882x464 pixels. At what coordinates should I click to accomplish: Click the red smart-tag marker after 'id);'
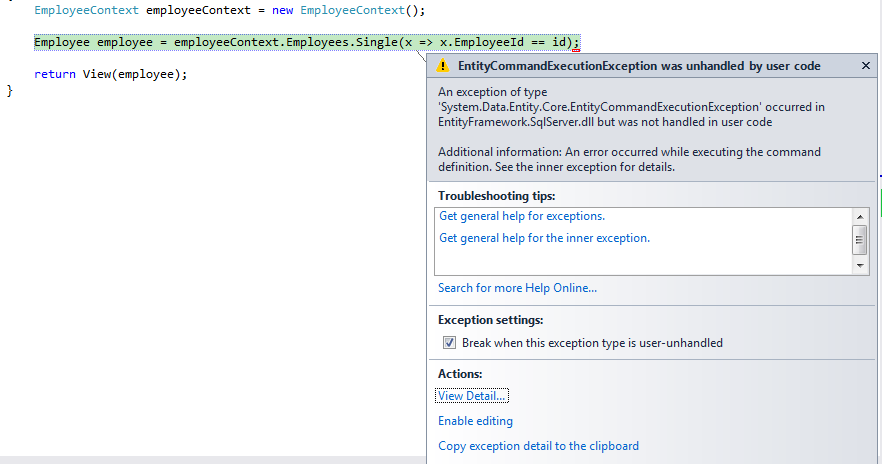point(576,51)
